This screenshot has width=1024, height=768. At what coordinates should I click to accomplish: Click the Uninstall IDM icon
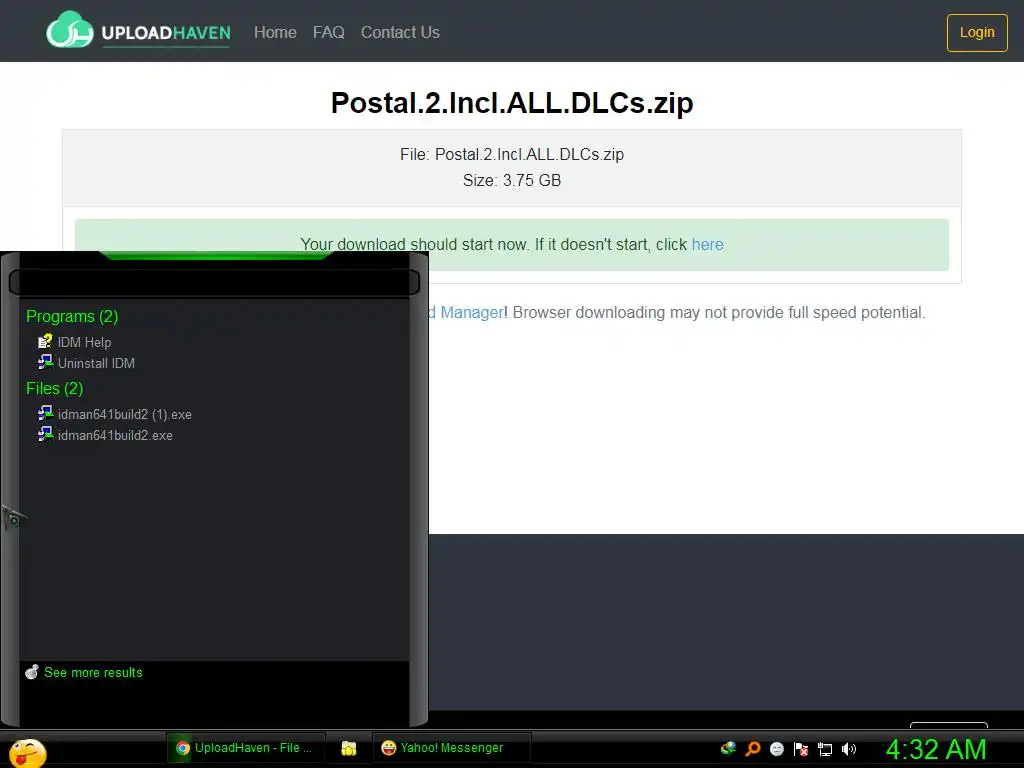click(45, 362)
